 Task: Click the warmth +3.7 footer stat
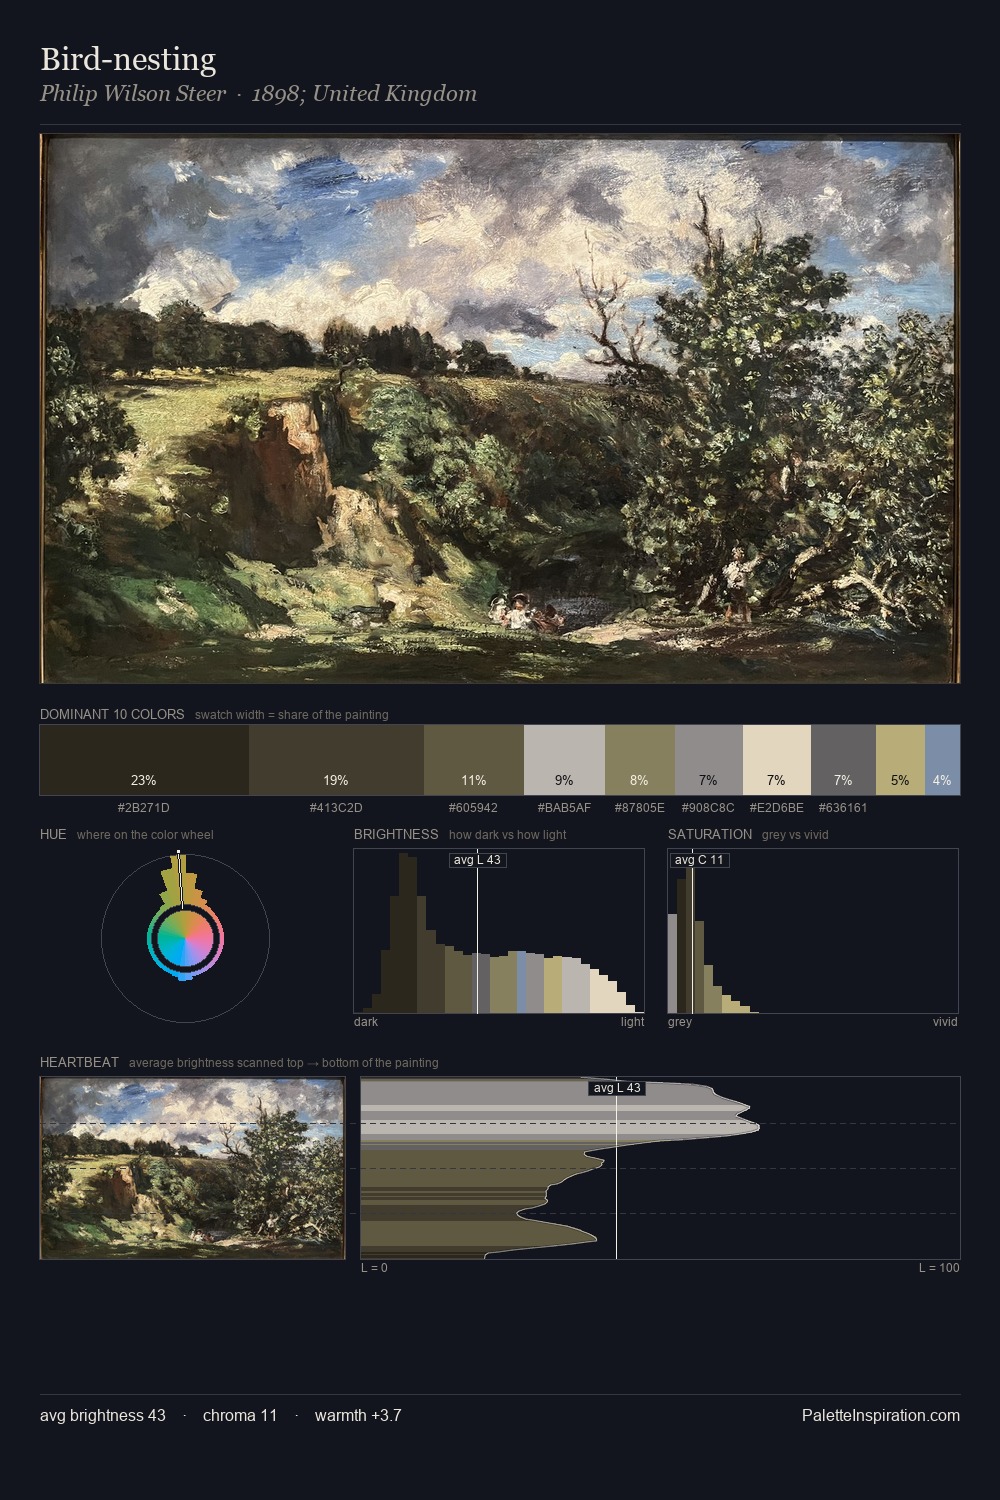click(358, 1416)
